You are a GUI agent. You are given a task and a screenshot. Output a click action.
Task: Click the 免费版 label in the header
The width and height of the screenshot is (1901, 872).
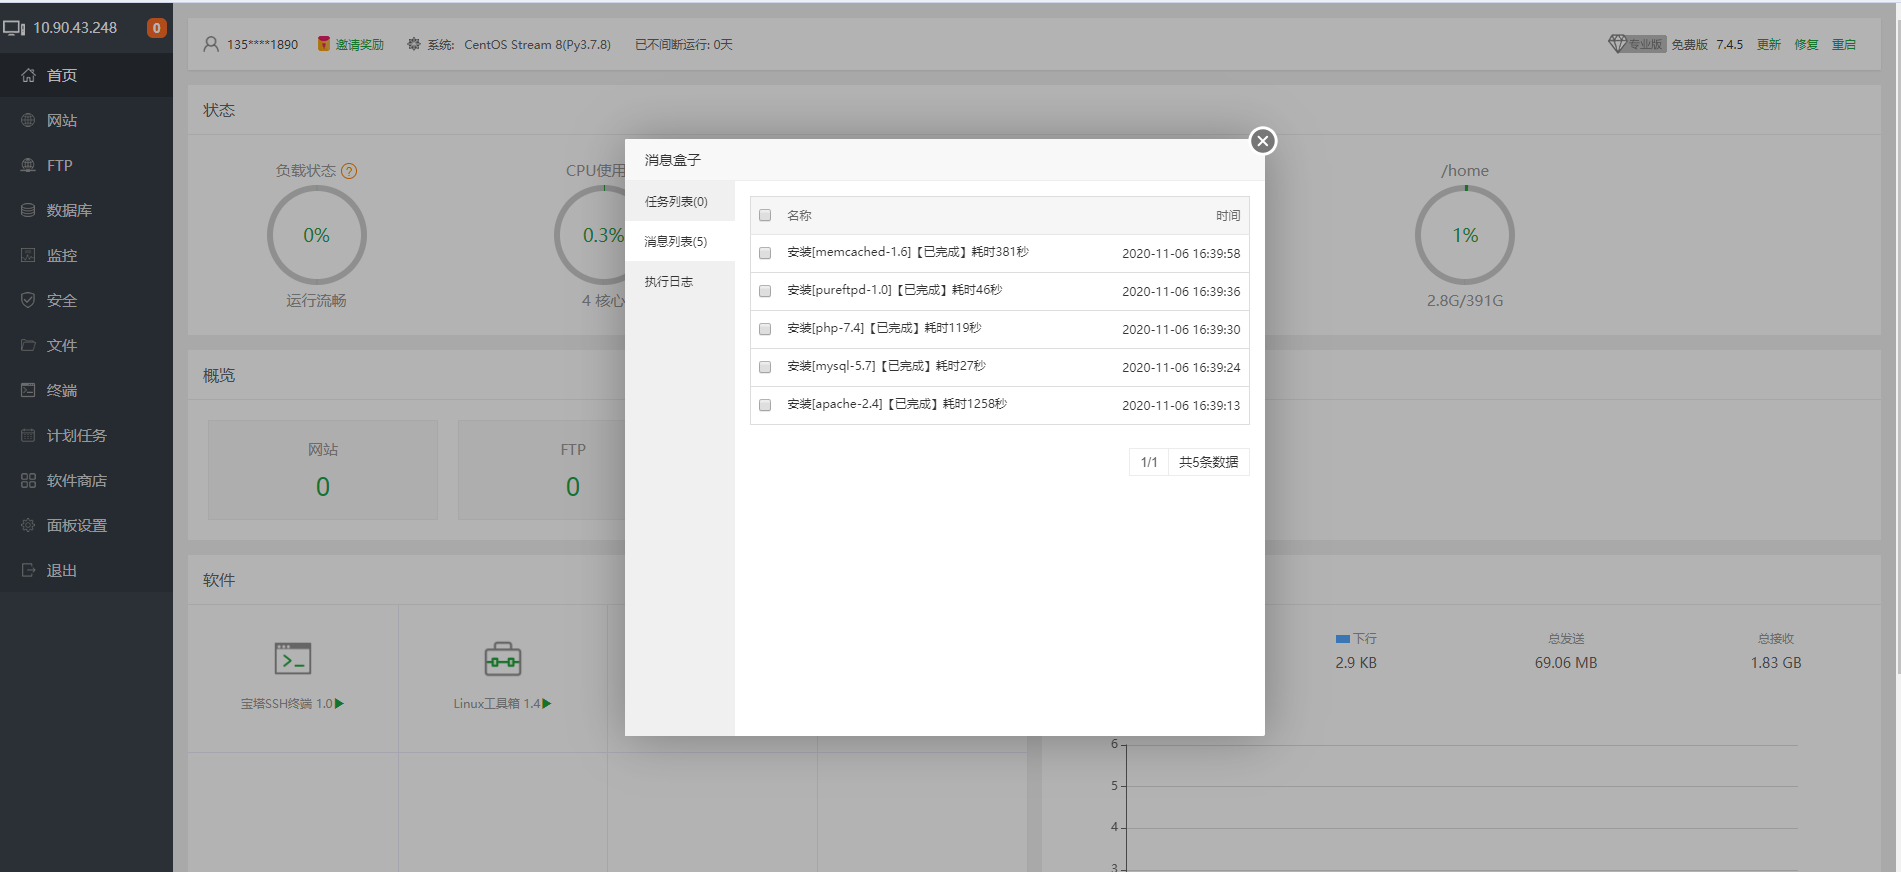(1690, 44)
